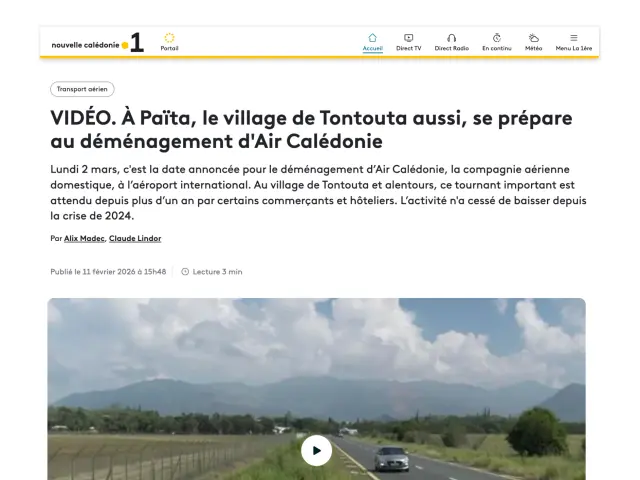Click the article headline about Tontouta
The width and height of the screenshot is (640, 480).
click(311, 129)
